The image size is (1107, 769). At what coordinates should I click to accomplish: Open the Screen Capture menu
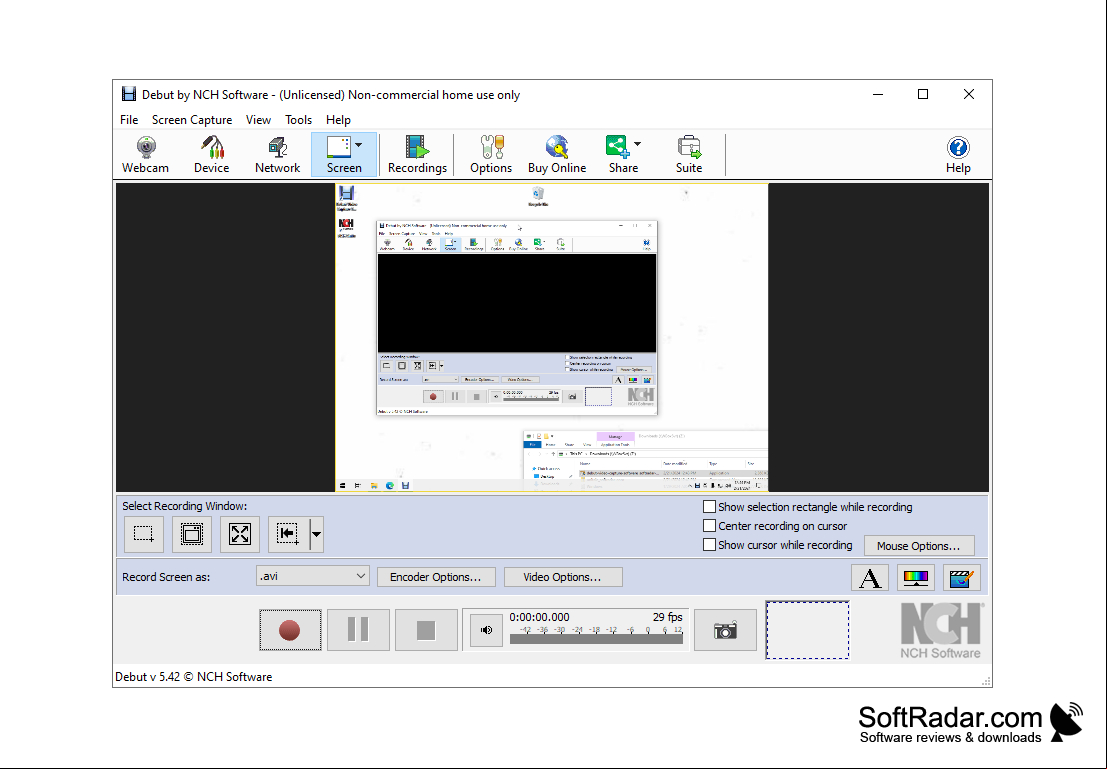192,120
